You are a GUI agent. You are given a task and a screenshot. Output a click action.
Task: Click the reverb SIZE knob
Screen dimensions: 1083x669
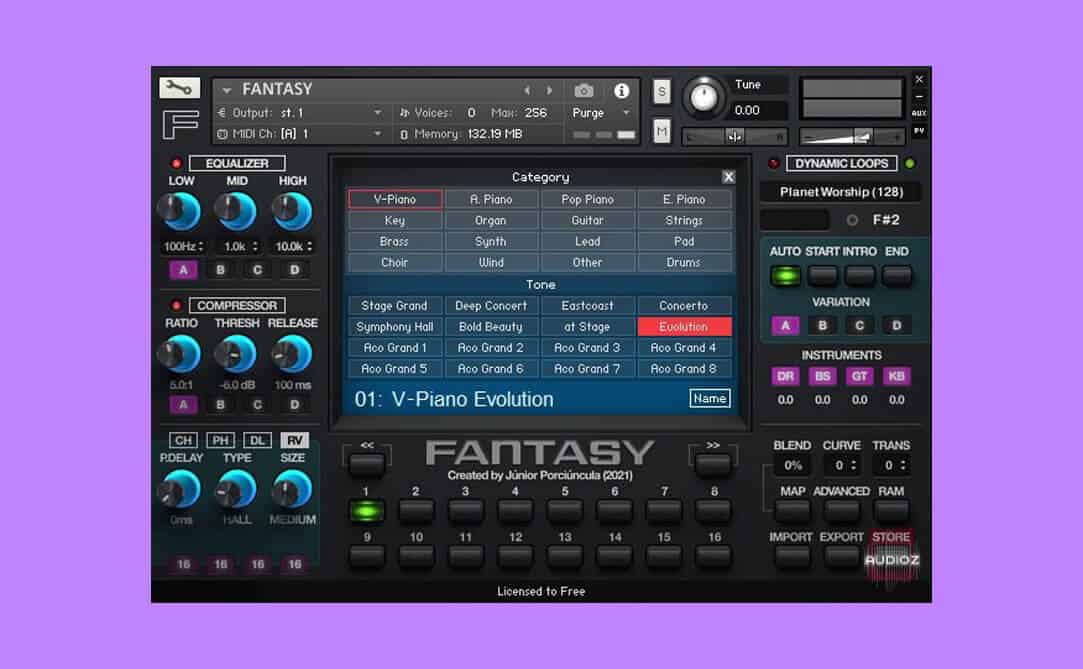291,489
